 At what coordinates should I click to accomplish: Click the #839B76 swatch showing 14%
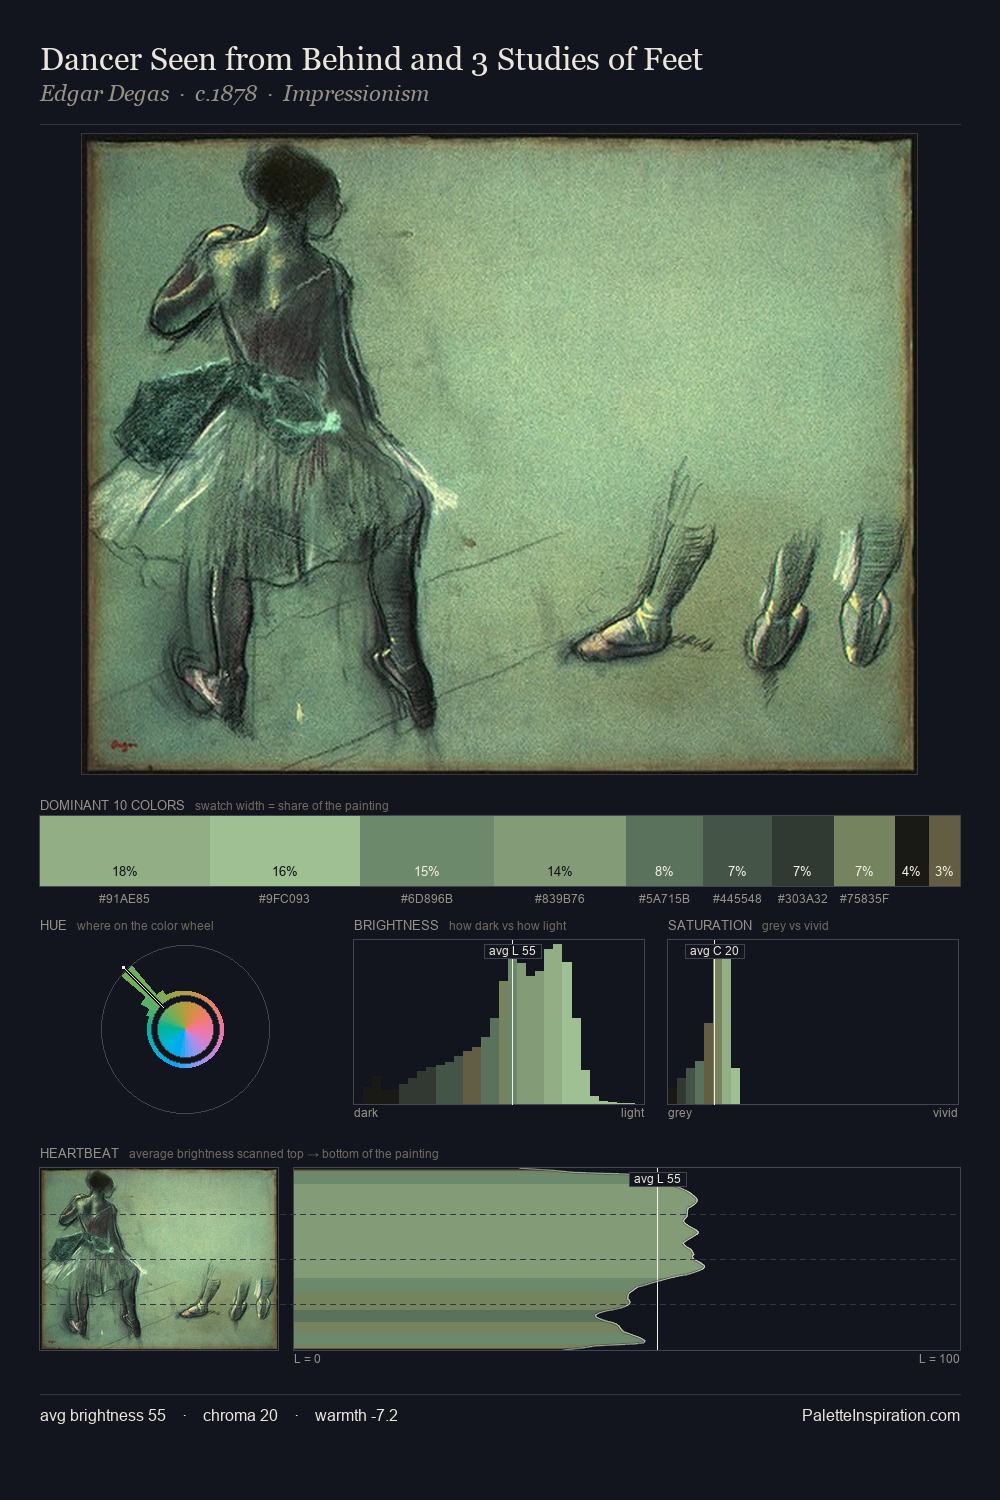coord(560,851)
